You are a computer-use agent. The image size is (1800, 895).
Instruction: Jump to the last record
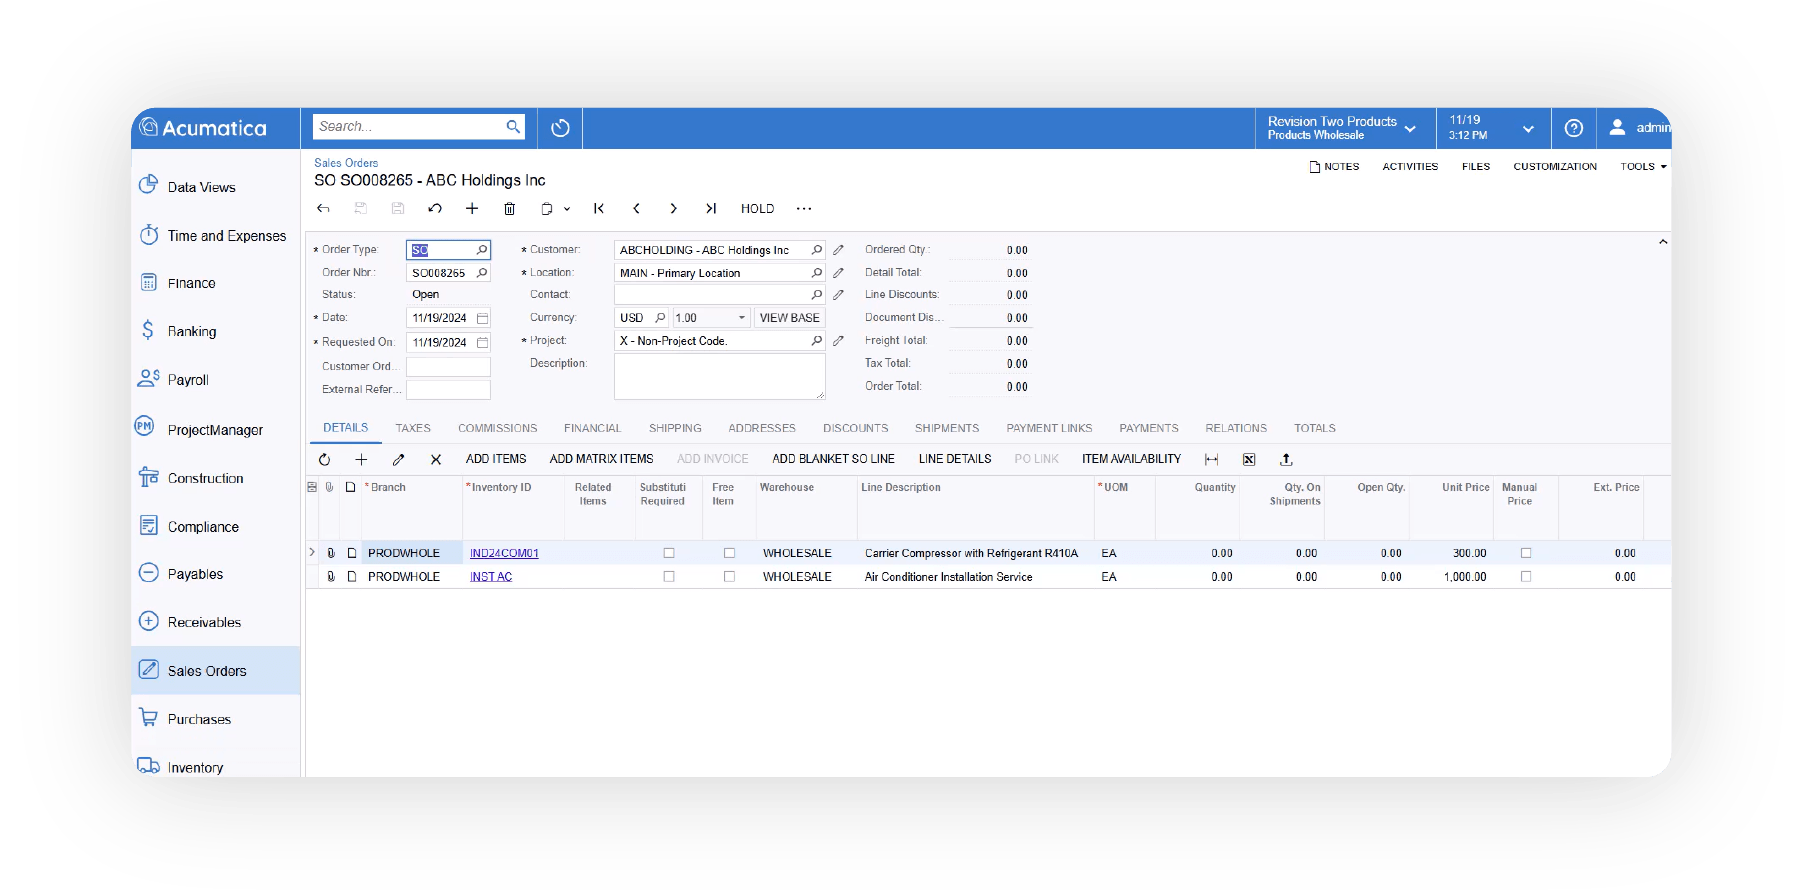click(711, 209)
